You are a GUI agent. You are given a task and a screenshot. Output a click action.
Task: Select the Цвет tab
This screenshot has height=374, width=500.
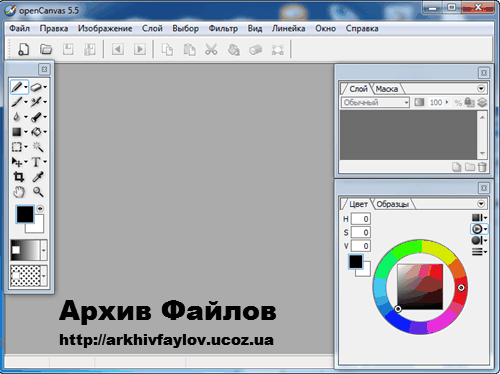(358, 204)
